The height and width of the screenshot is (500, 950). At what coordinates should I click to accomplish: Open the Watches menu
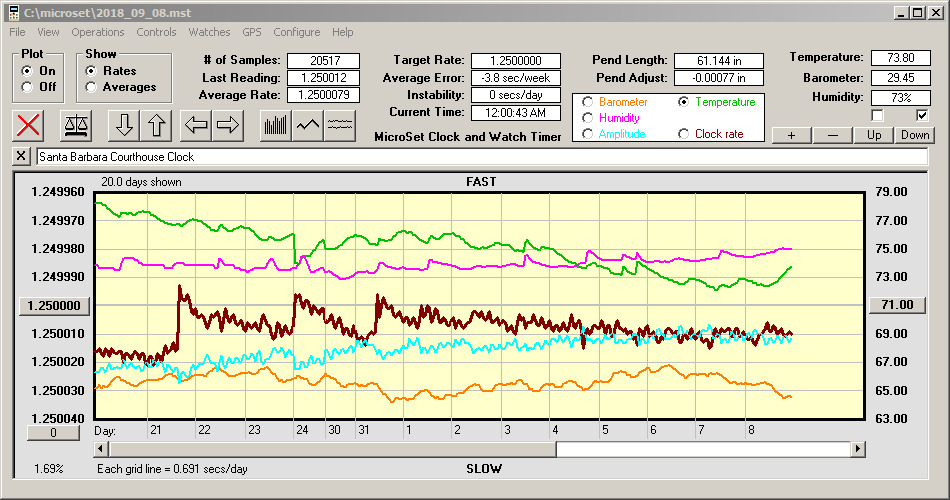(x=209, y=32)
